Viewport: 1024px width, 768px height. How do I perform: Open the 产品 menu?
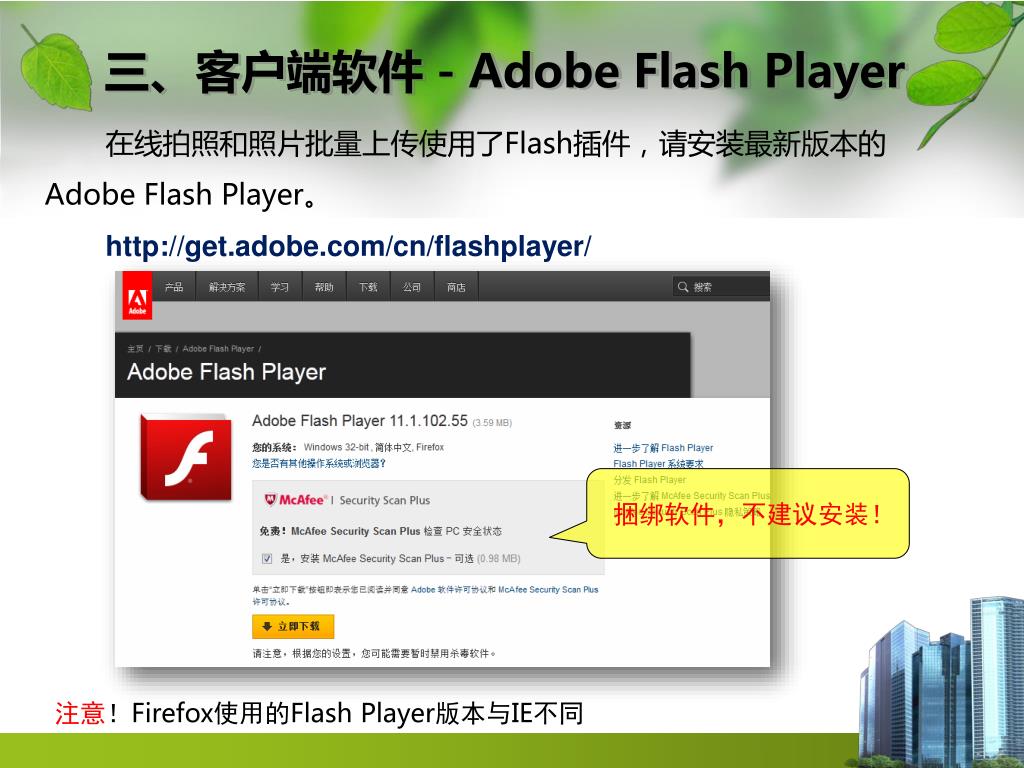174,287
